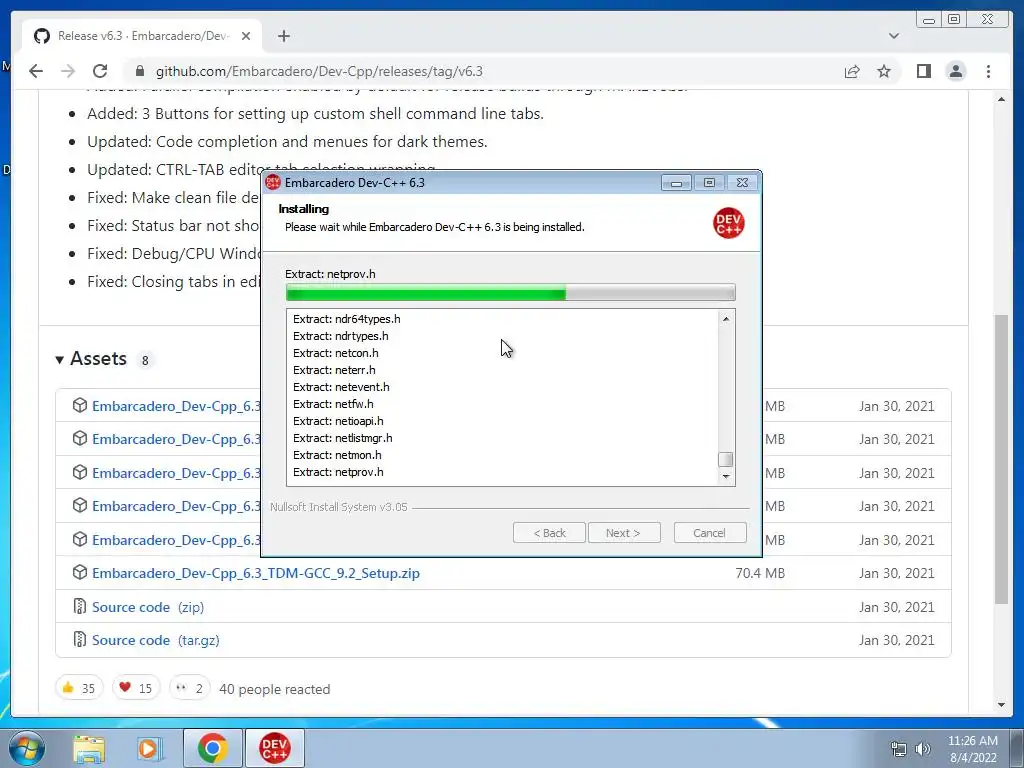The image size is (1024, 768).
Task: Open the Chrome profile avatar
Action: (x=956, y=71)
